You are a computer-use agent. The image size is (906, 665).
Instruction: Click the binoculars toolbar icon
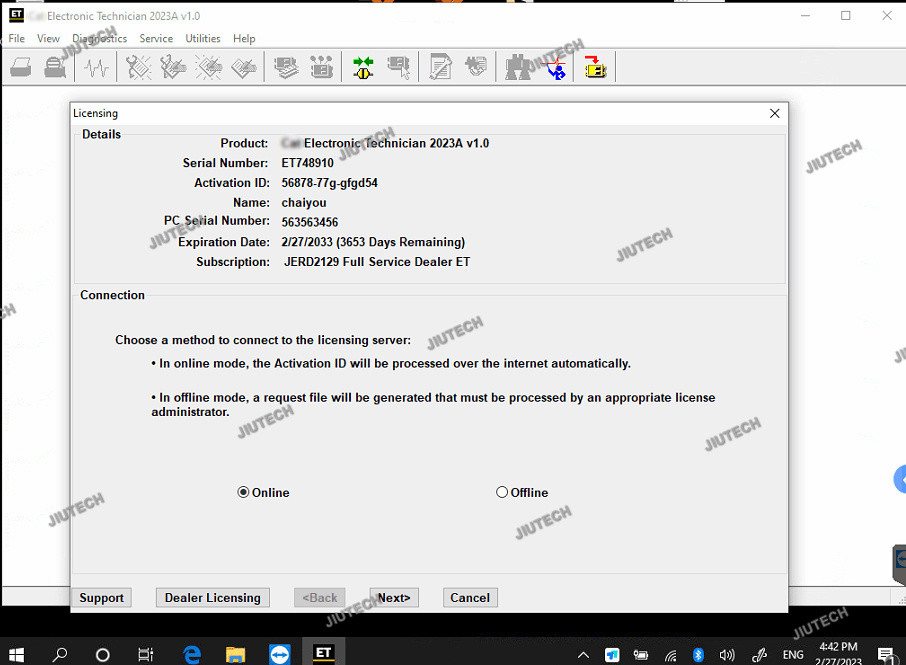(x=518, y=68)
